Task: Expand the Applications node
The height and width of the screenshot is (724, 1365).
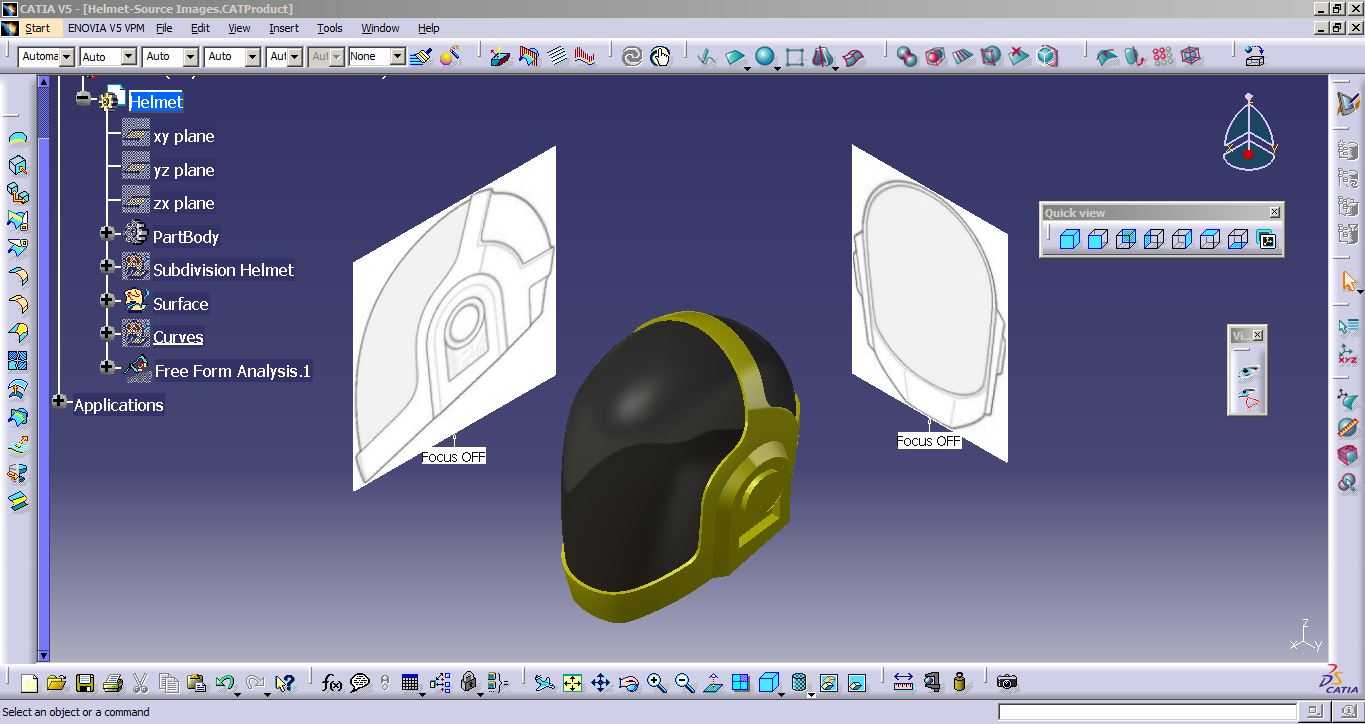Action: [x=59, y=401]
